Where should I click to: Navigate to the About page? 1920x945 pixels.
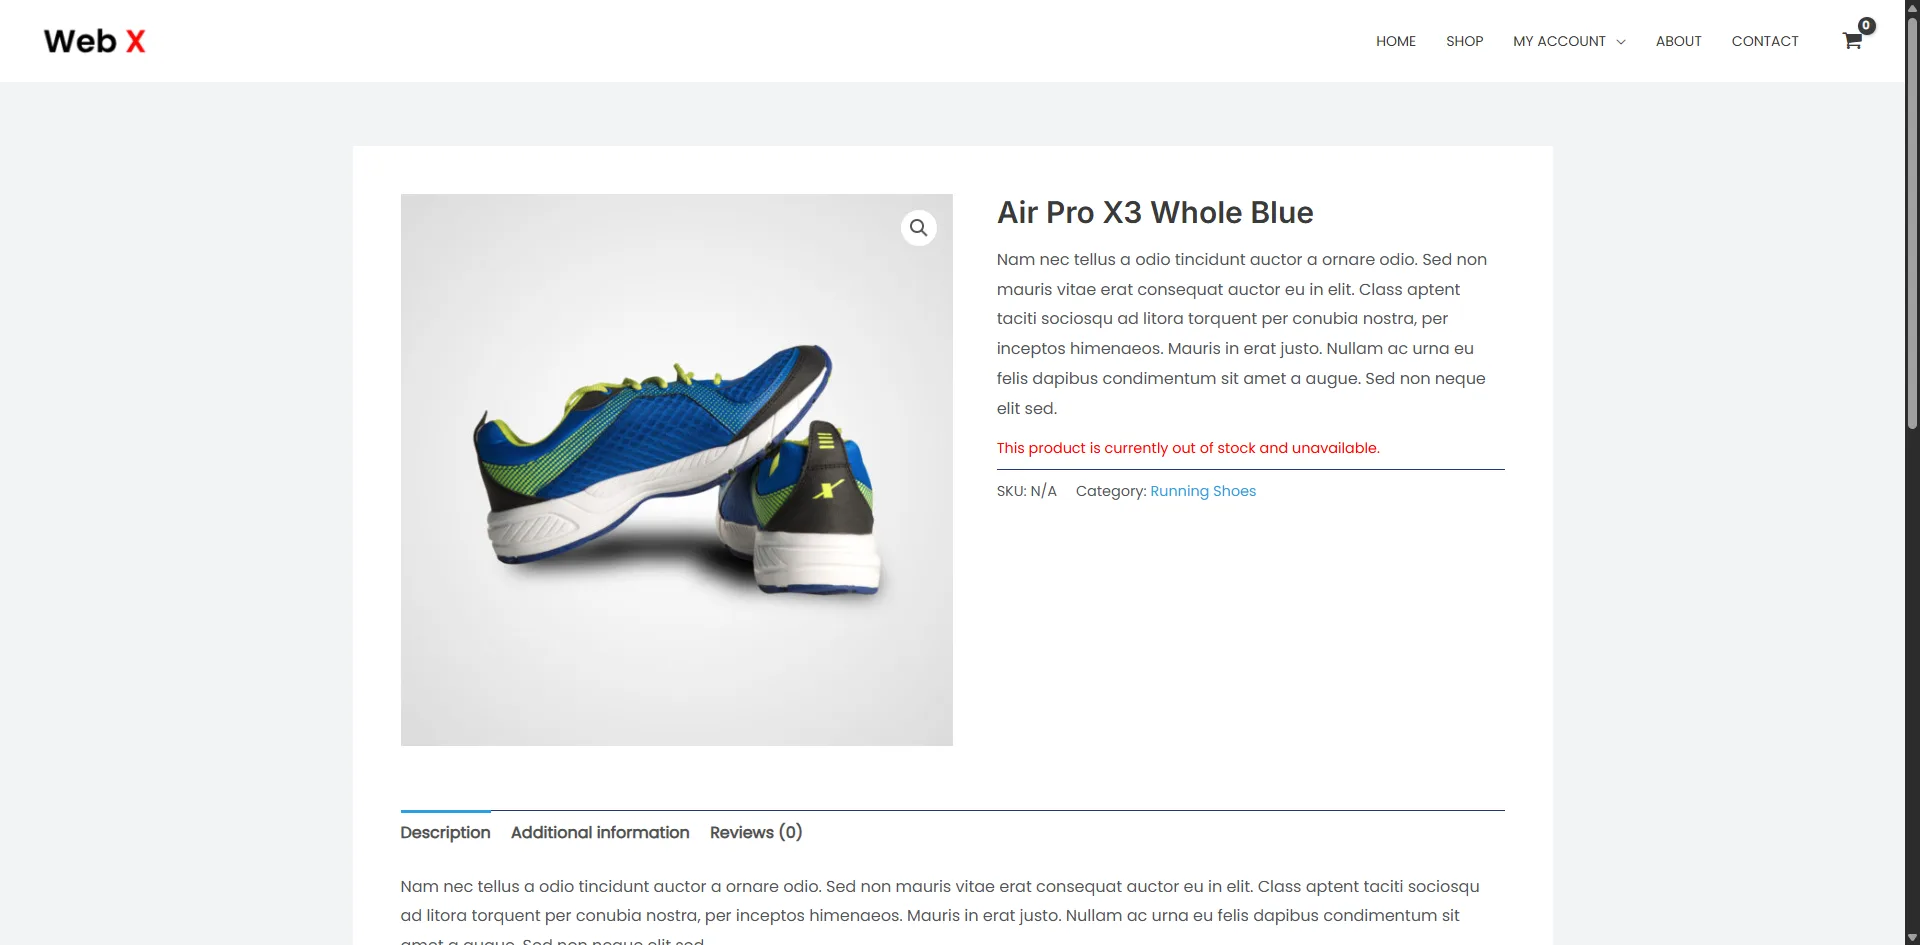coord(1678,41)
